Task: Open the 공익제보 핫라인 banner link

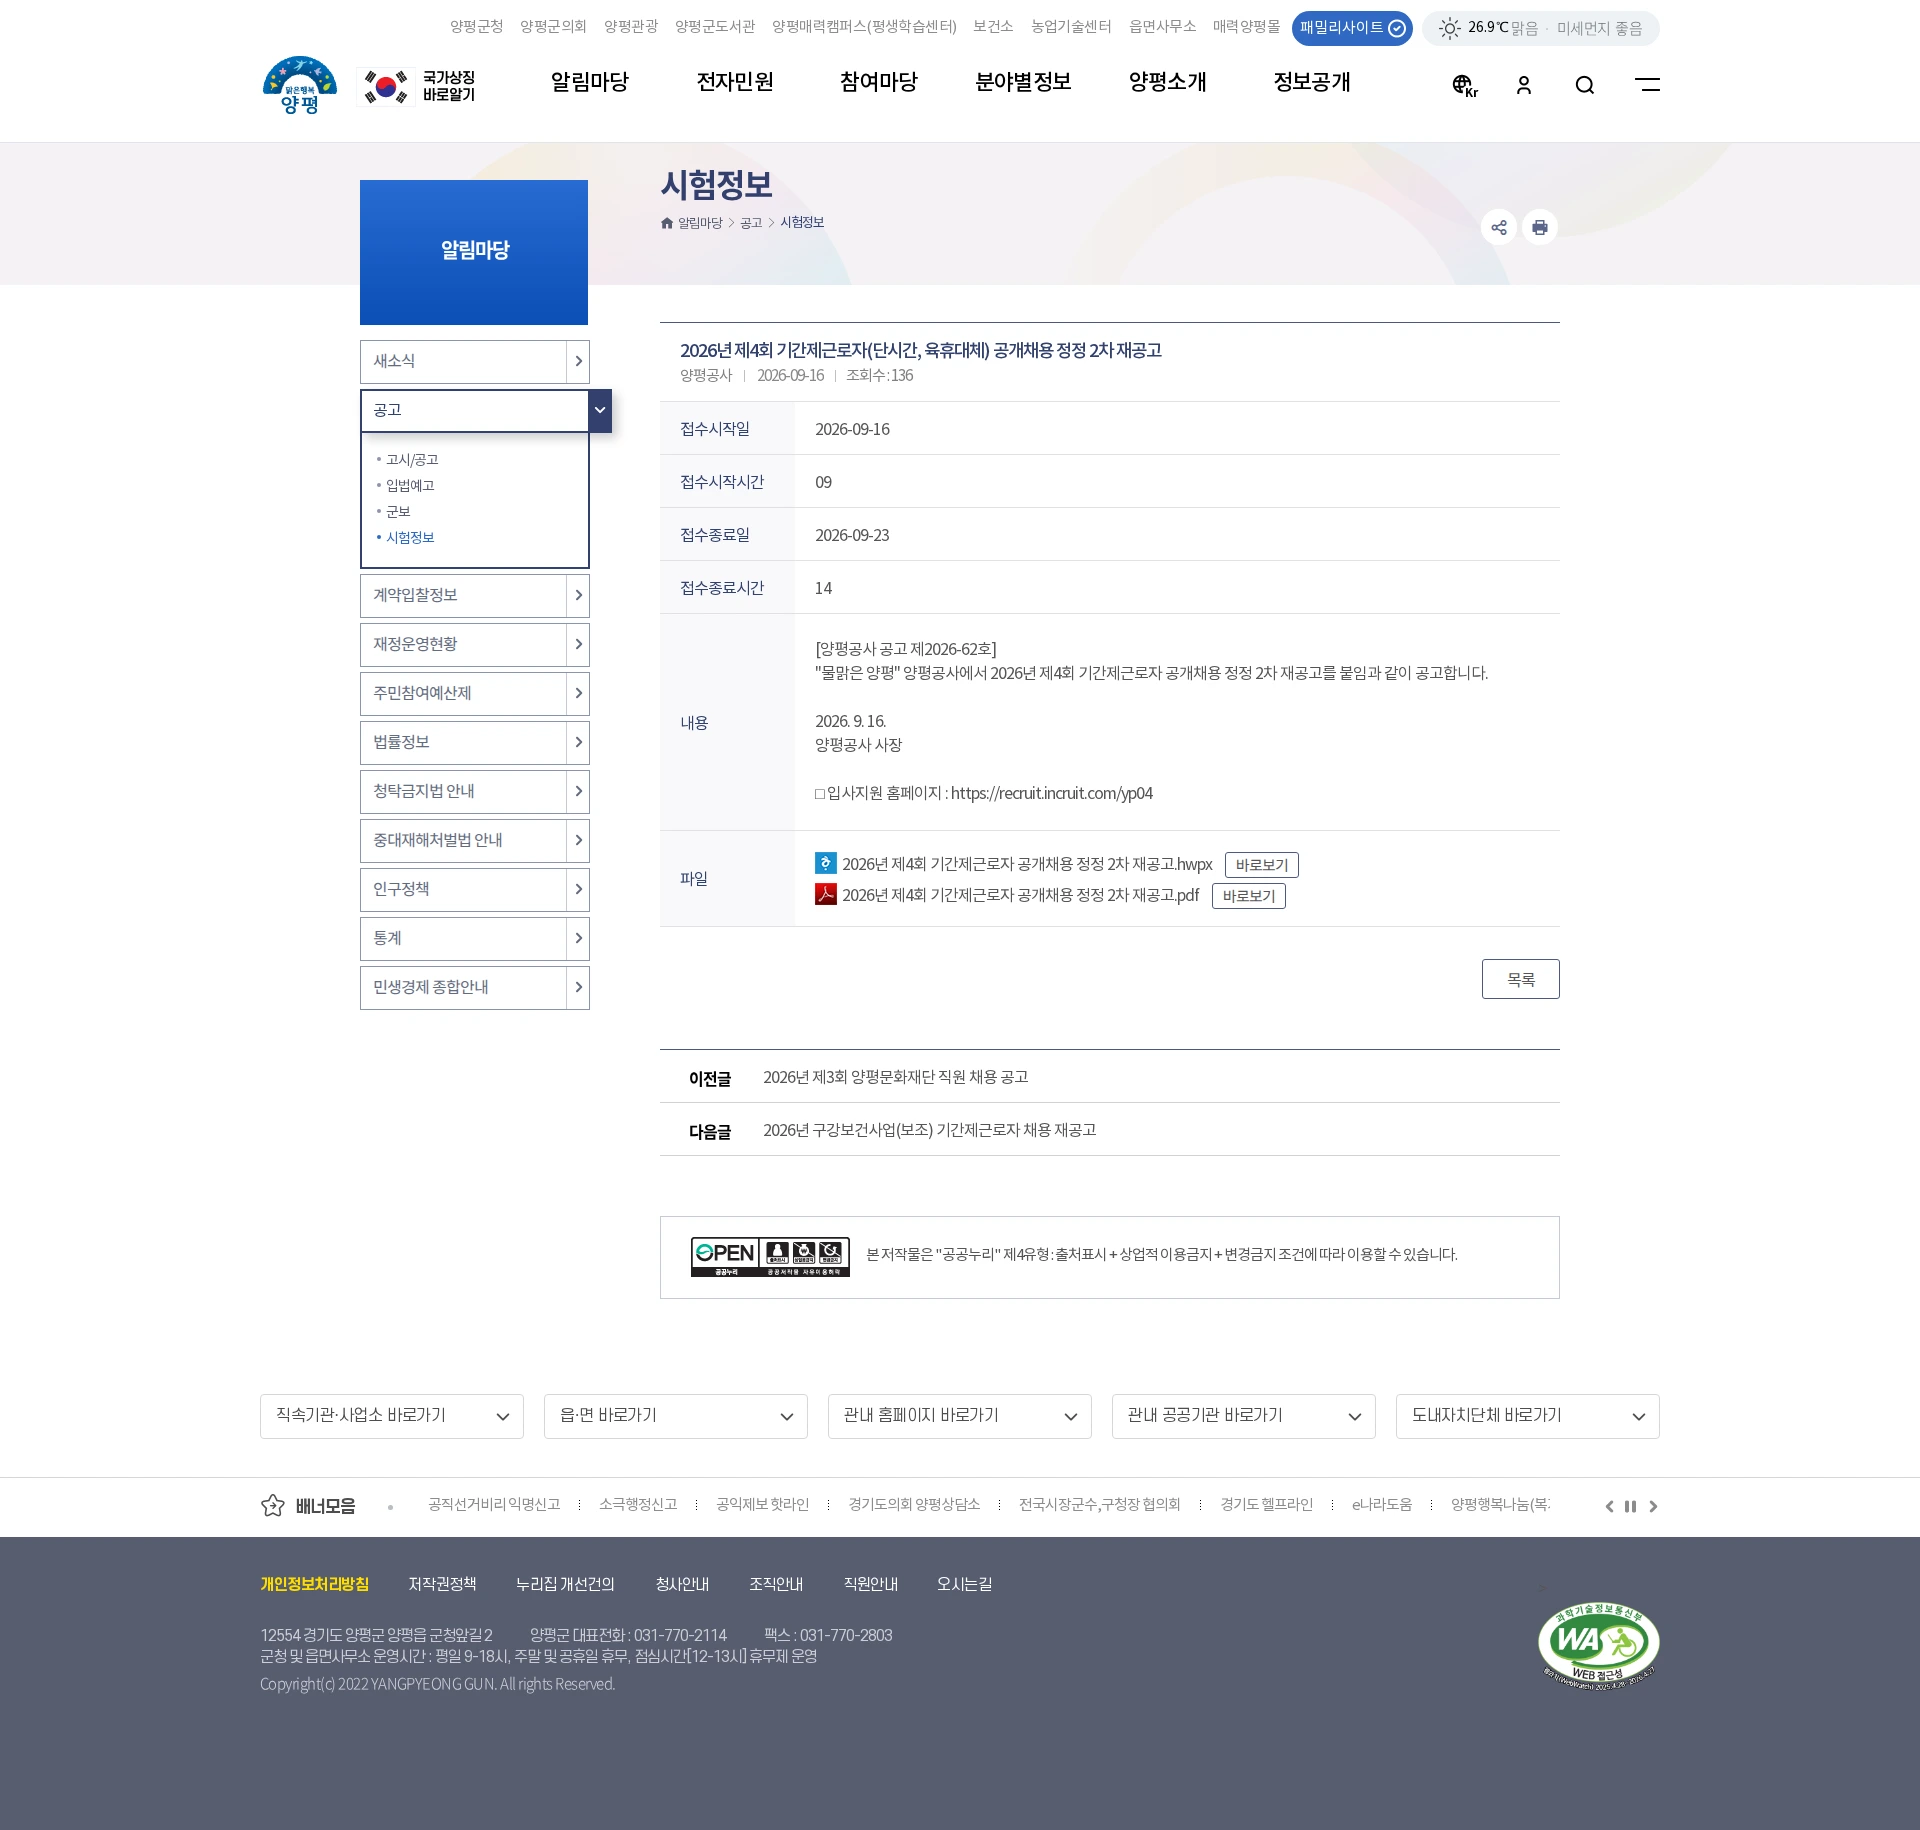Action: point(763,1505)
